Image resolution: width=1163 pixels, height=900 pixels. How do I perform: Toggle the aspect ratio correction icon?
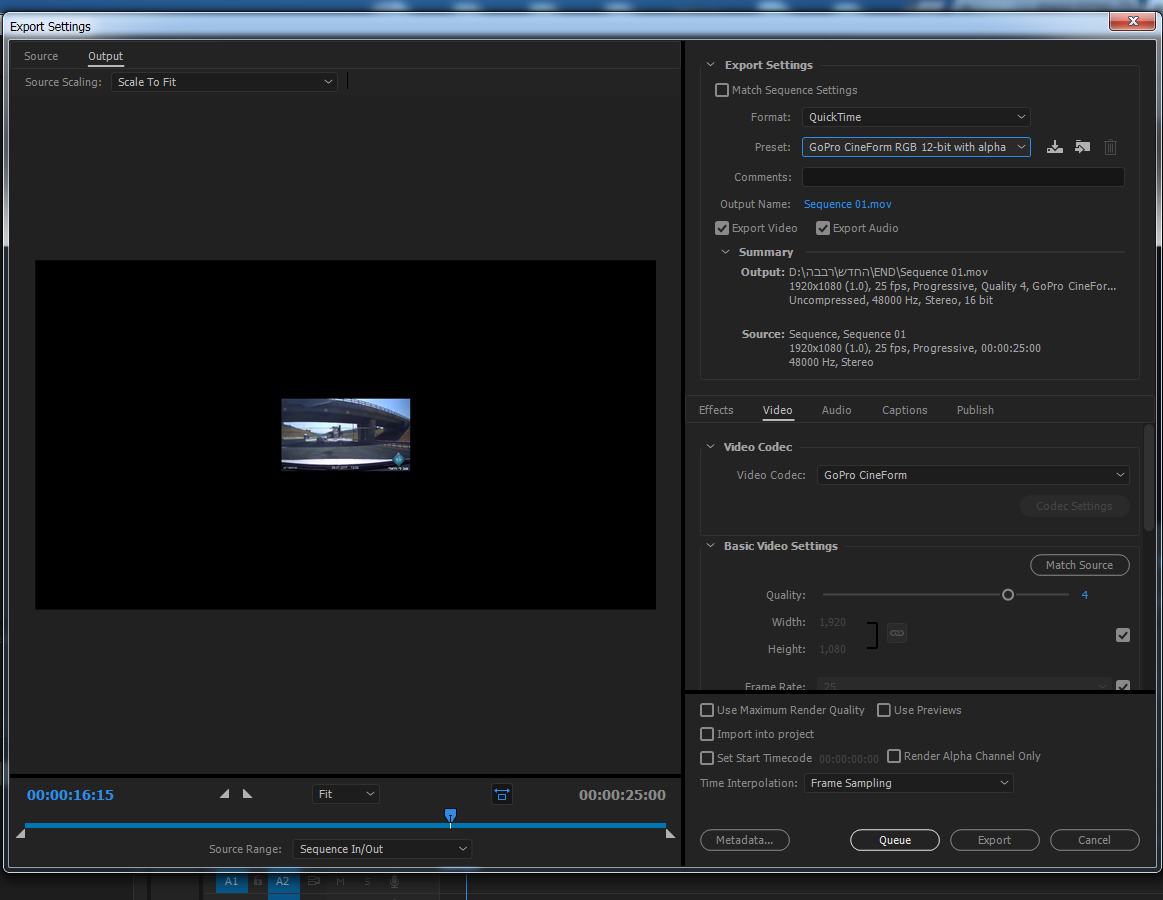pyautogui.click(x=501, y=794)
